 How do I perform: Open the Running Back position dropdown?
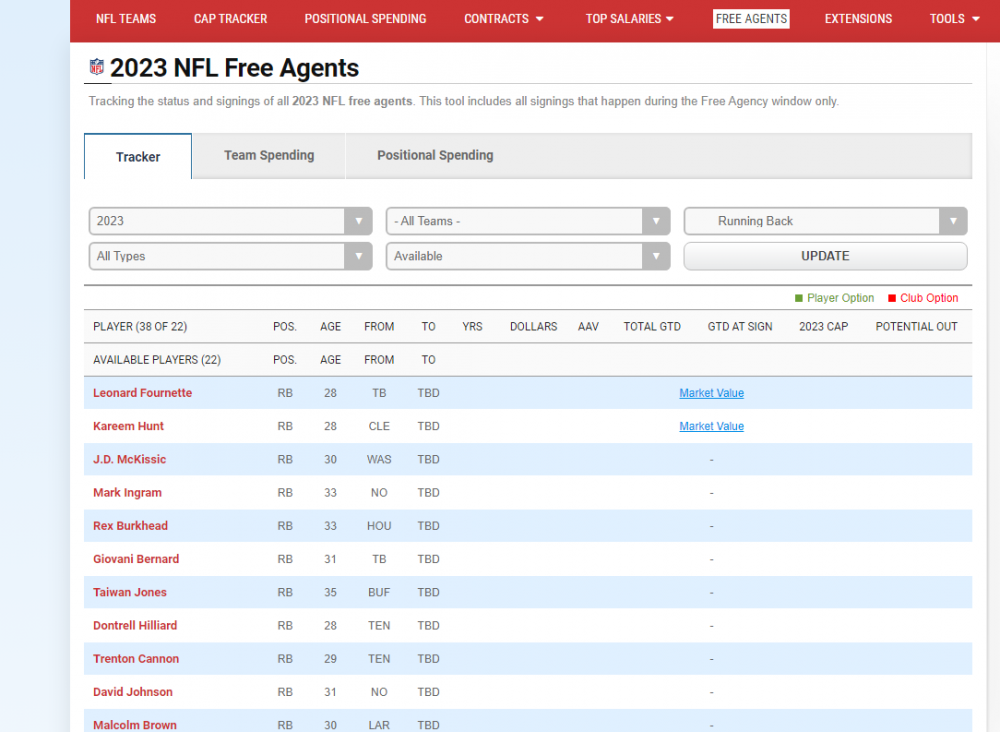coord(825,221)
